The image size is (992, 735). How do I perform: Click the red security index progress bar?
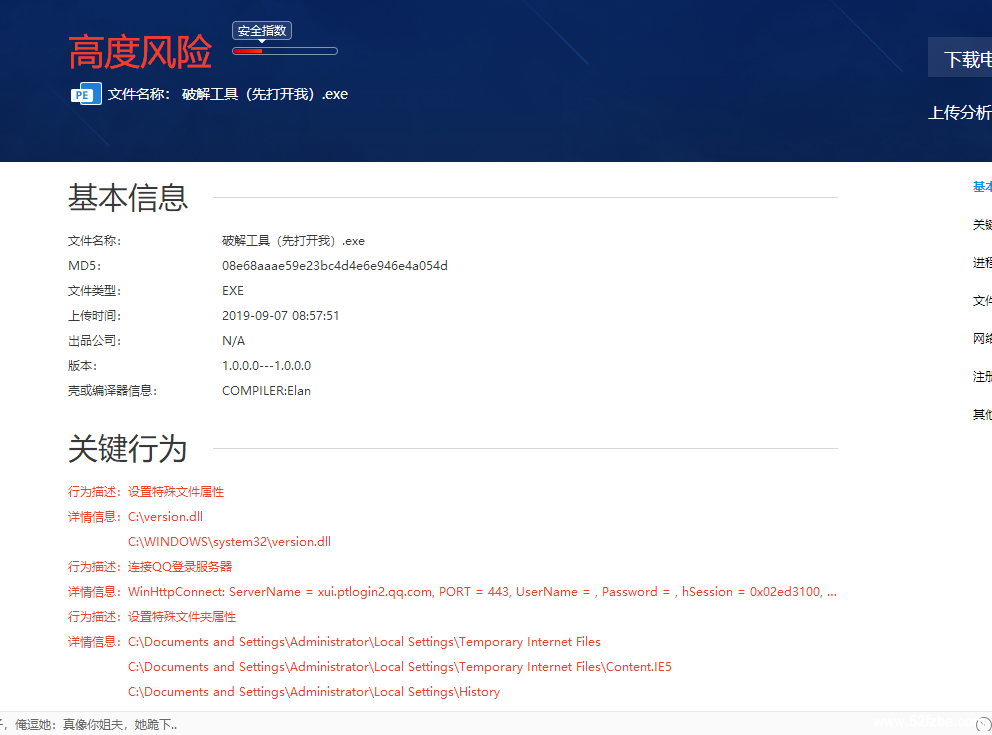285,51
